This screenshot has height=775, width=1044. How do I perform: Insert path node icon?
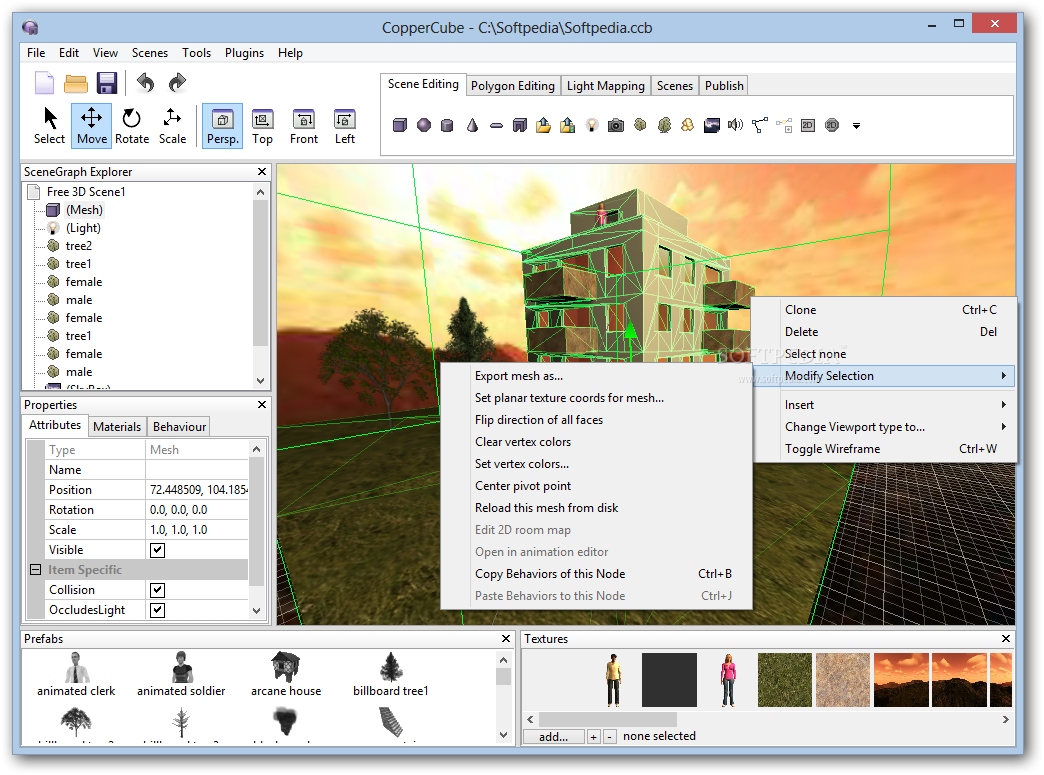click(x=760, y=125)
